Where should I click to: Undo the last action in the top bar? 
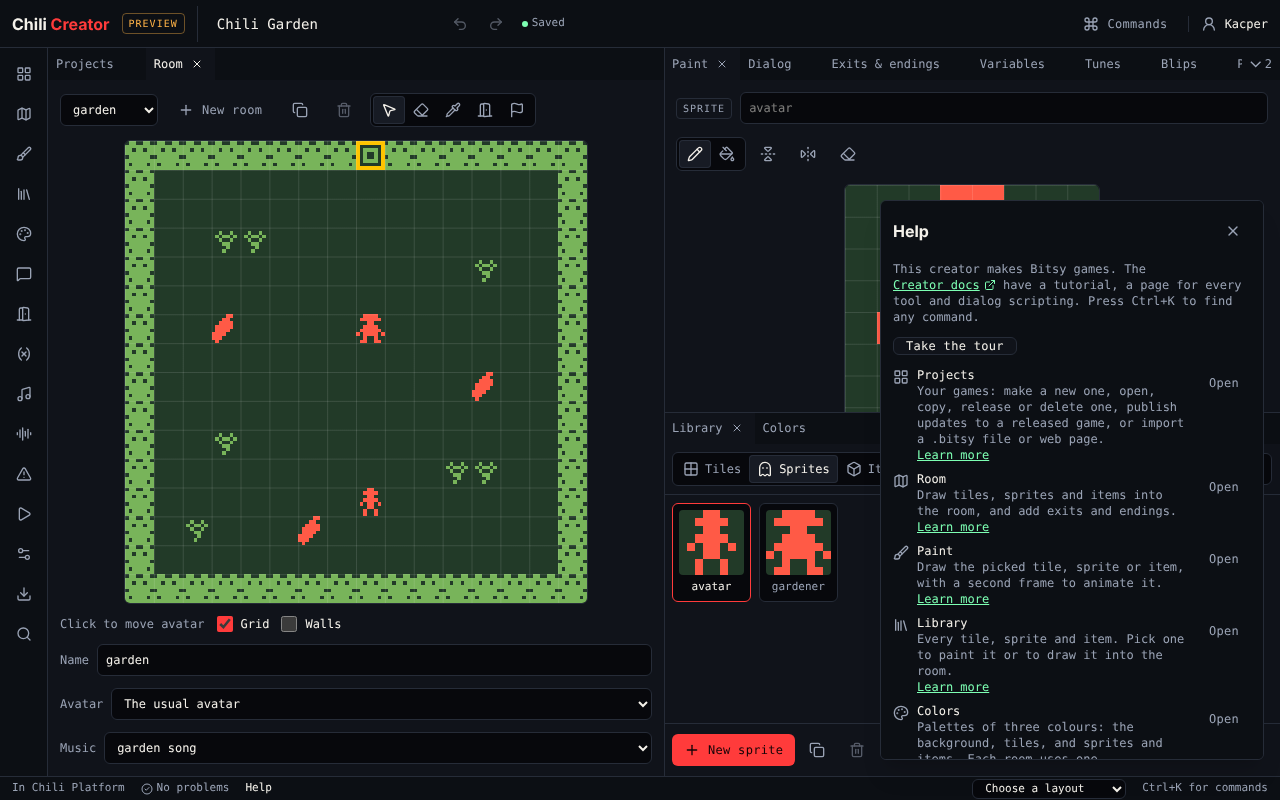click(460, 24)
